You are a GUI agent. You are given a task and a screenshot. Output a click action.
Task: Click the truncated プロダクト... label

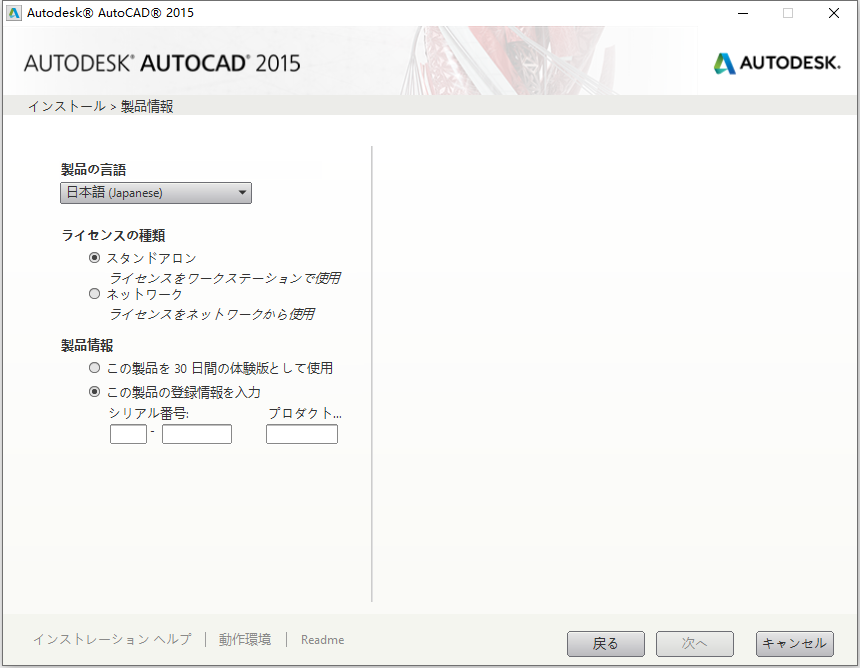pos(304,413)
